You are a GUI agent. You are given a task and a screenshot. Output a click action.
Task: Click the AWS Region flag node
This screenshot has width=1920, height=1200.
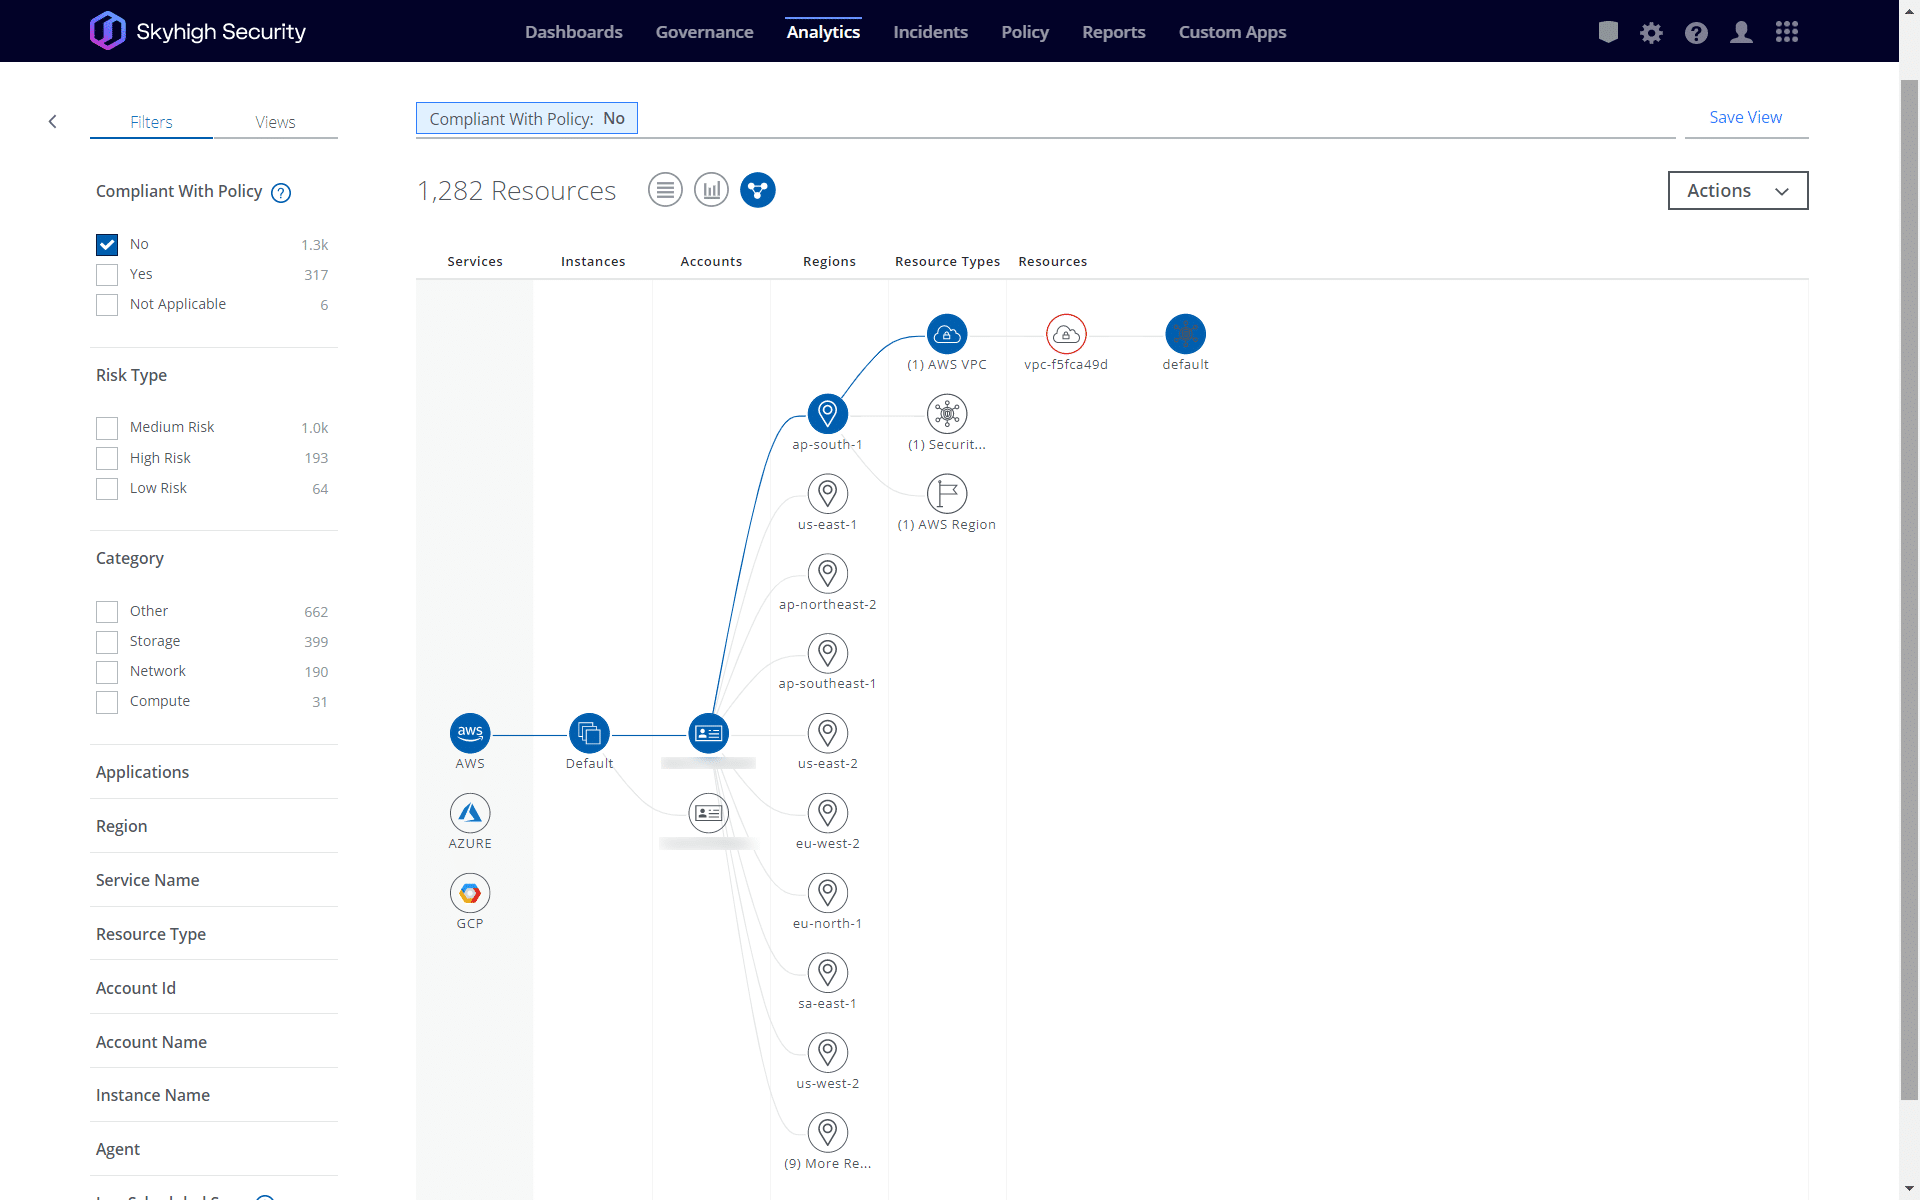pos(946,494)
